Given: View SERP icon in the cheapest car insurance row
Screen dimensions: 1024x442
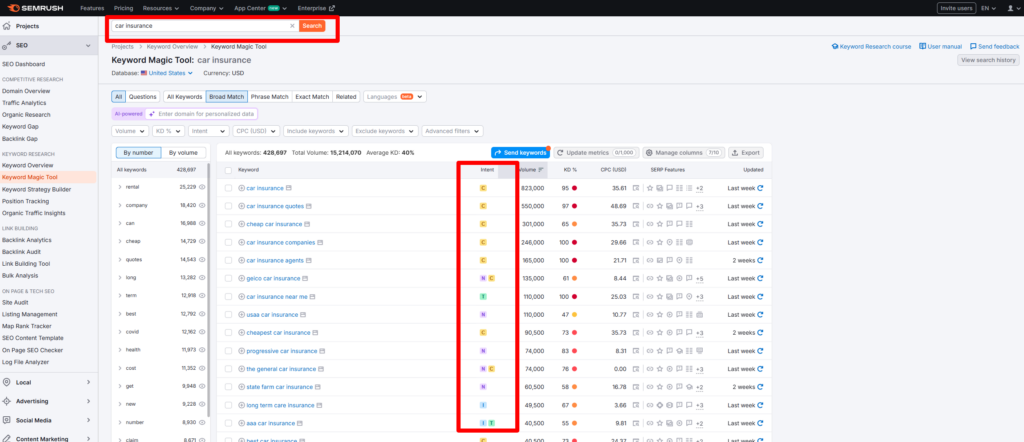Looking at the screenshot, I should pyautogui.click(x=637, y=333).
